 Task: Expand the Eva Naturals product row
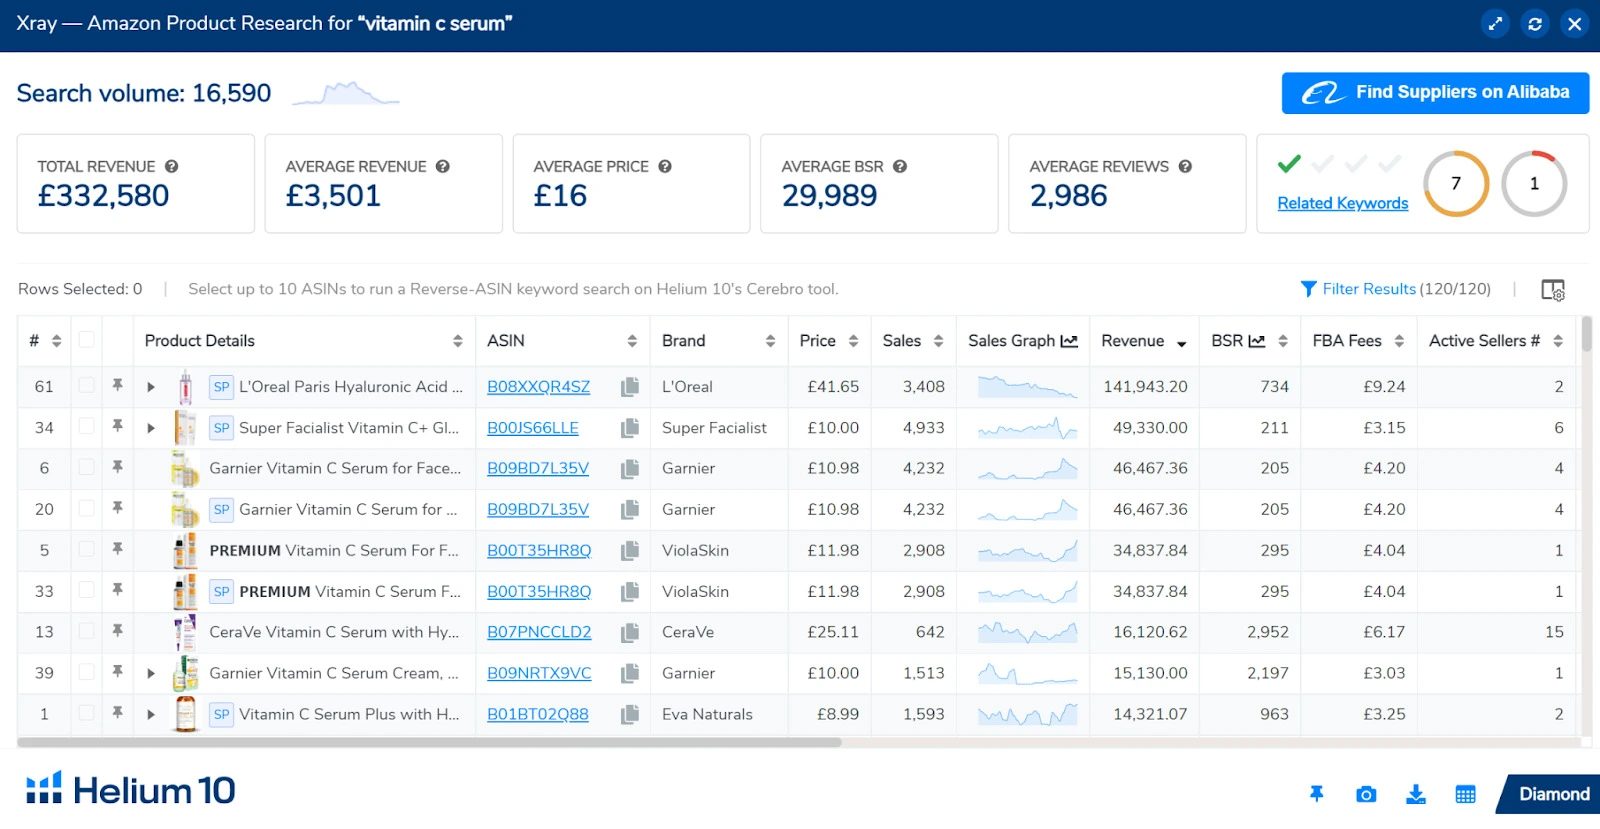(151, 714)
